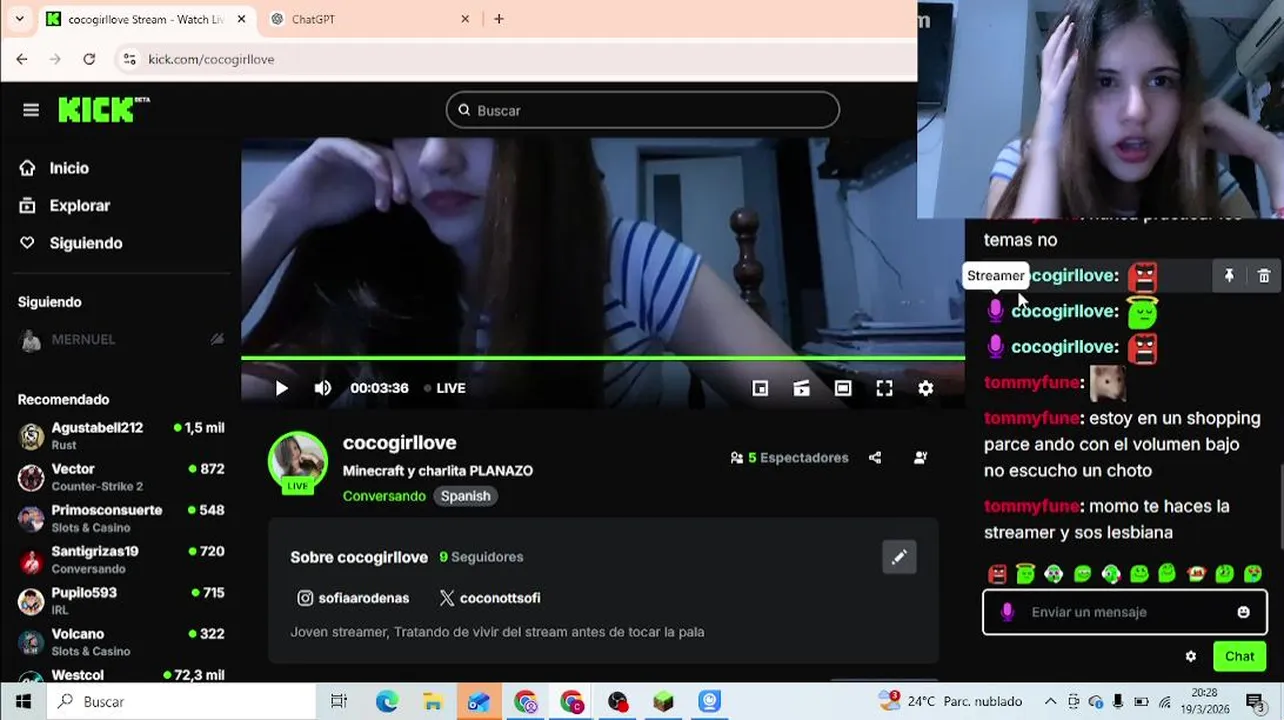1284x720 pixels.
Task: Open Explorar in the sidebar
Action: 79,206
